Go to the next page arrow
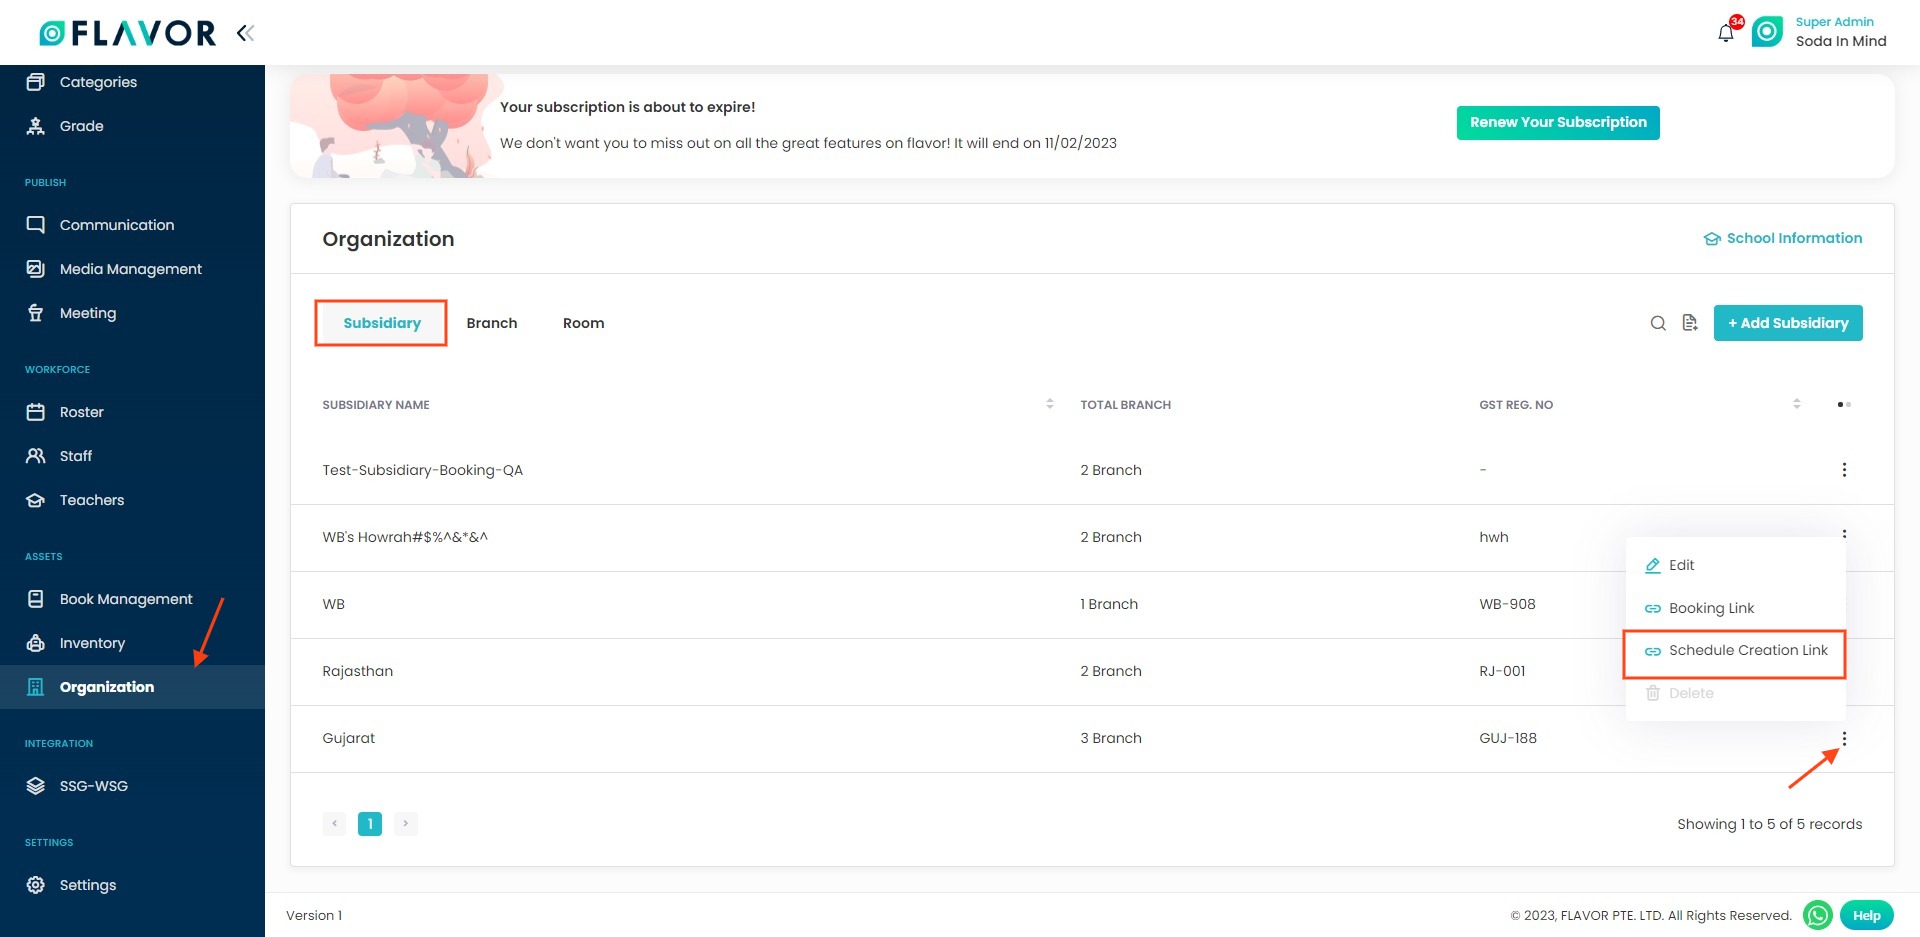 (x=405, y=824)
